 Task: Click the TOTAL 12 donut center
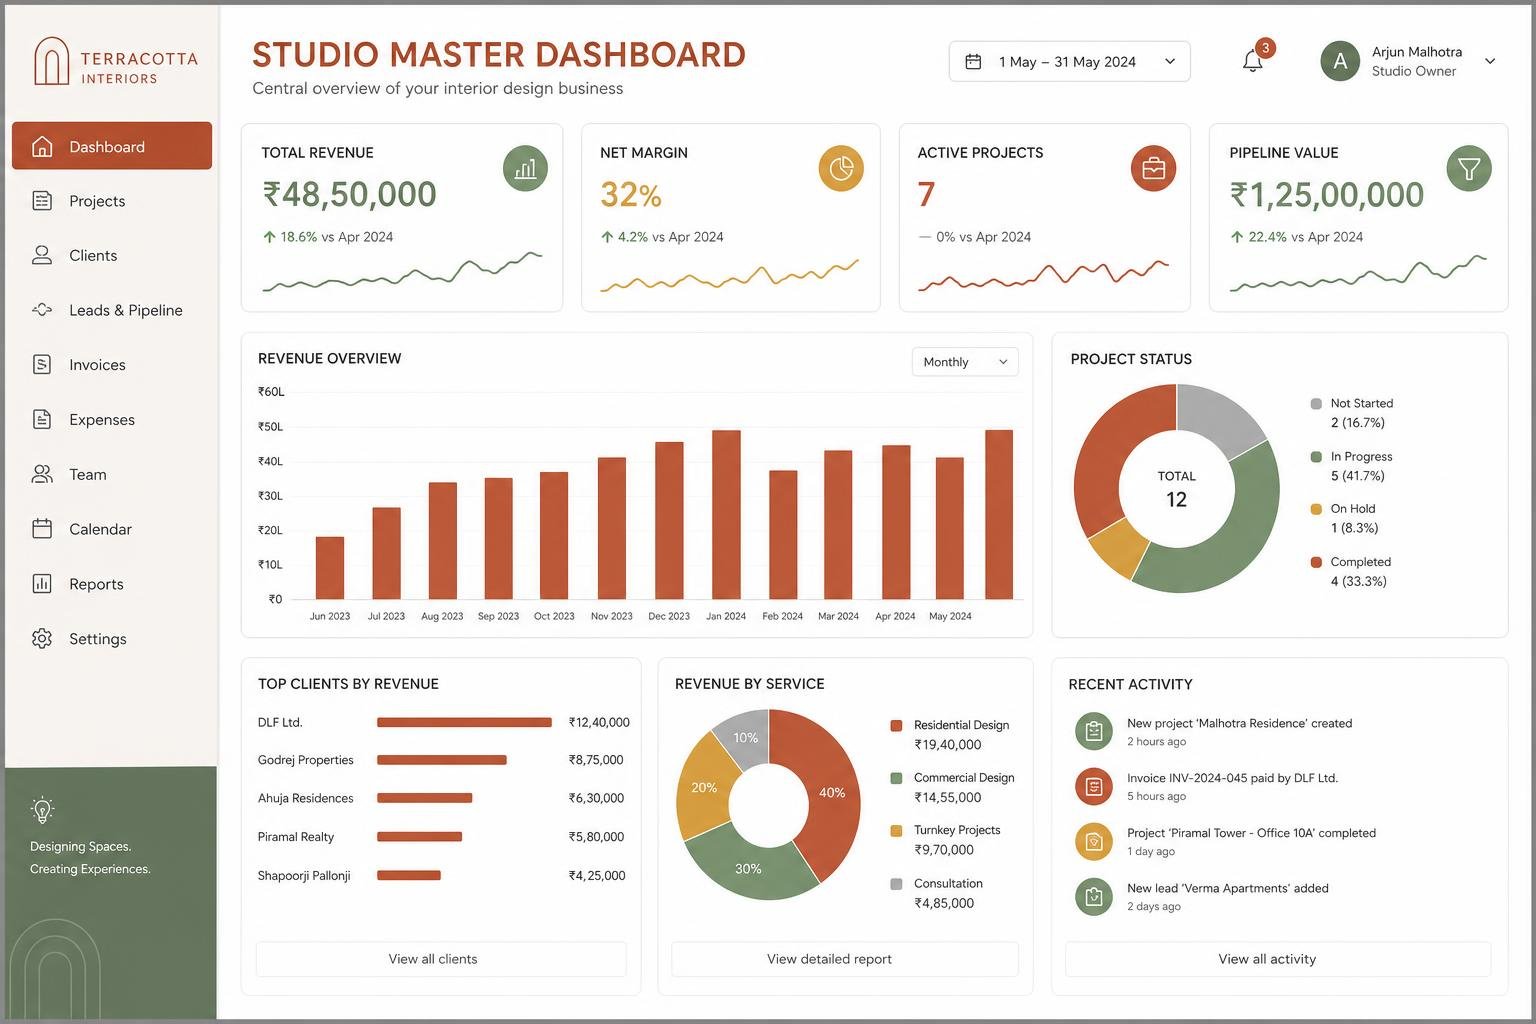tap(1176, 489)
